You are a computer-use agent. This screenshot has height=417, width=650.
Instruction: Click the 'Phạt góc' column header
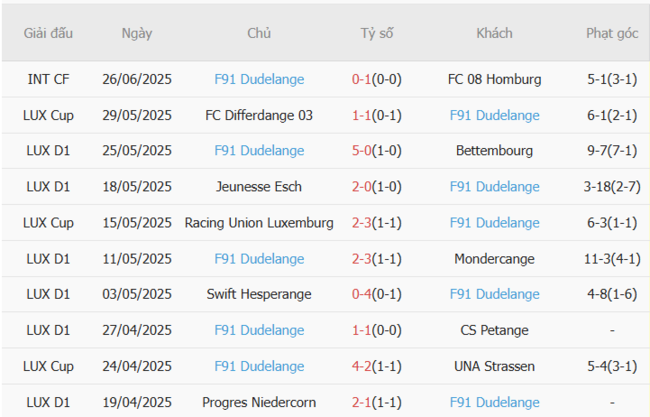612,33
